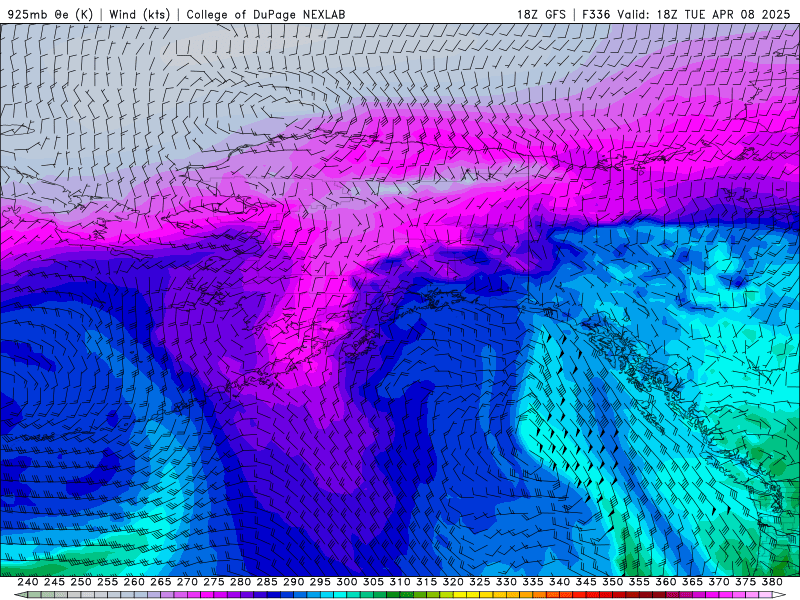Select the 280 value on the color scale

coord(240,582)
